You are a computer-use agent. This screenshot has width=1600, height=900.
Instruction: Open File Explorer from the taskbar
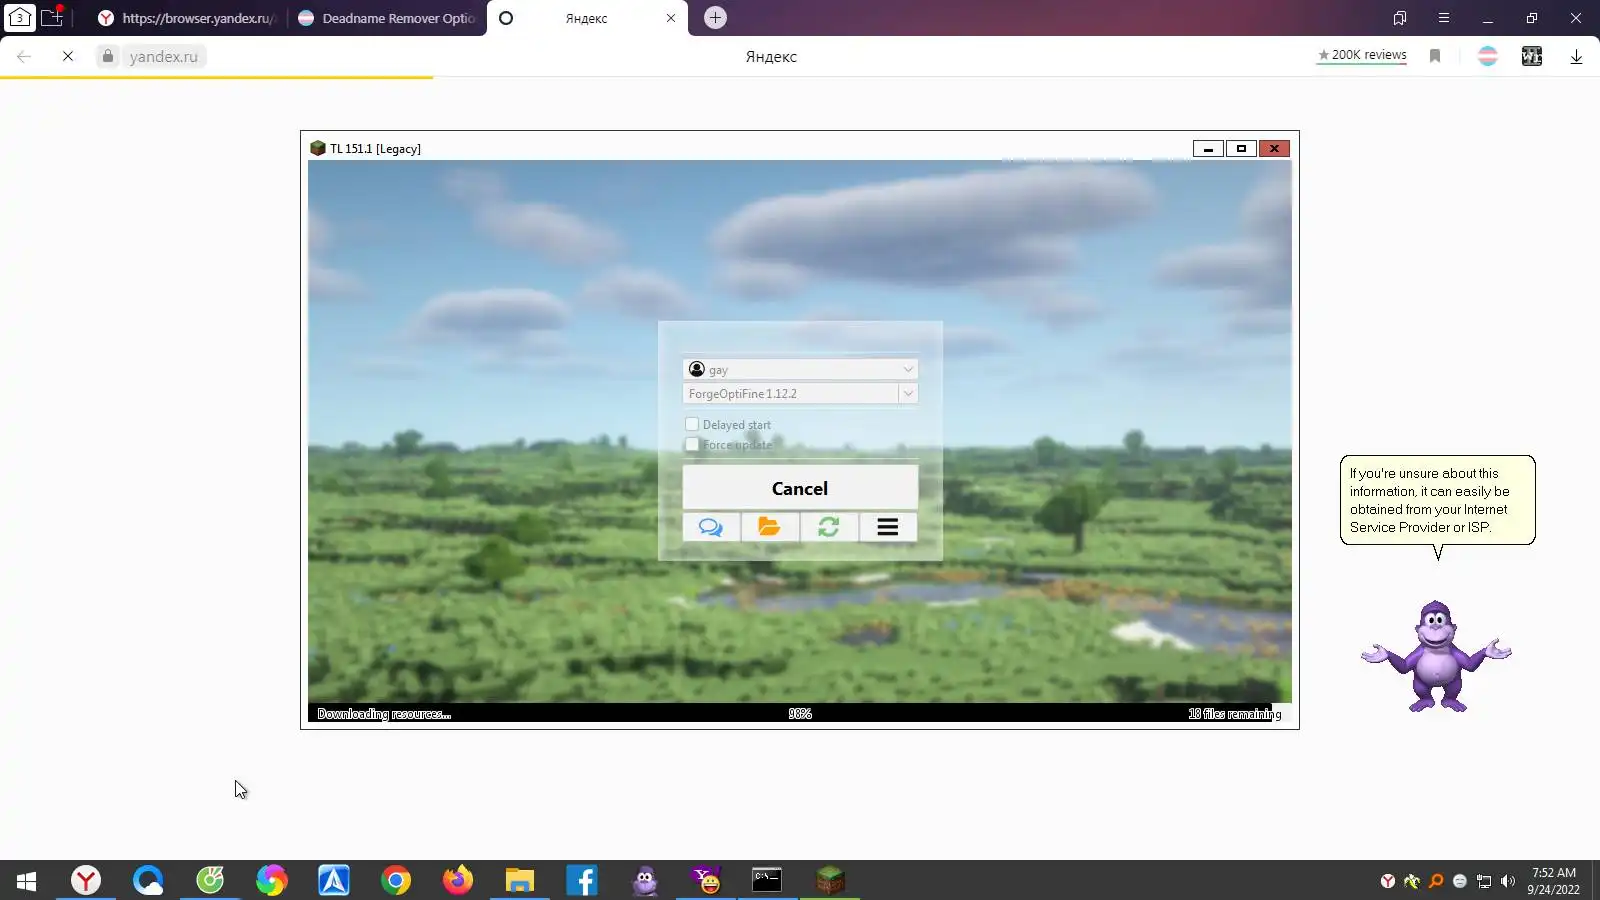pyautogui.click(x=520, y=880)
